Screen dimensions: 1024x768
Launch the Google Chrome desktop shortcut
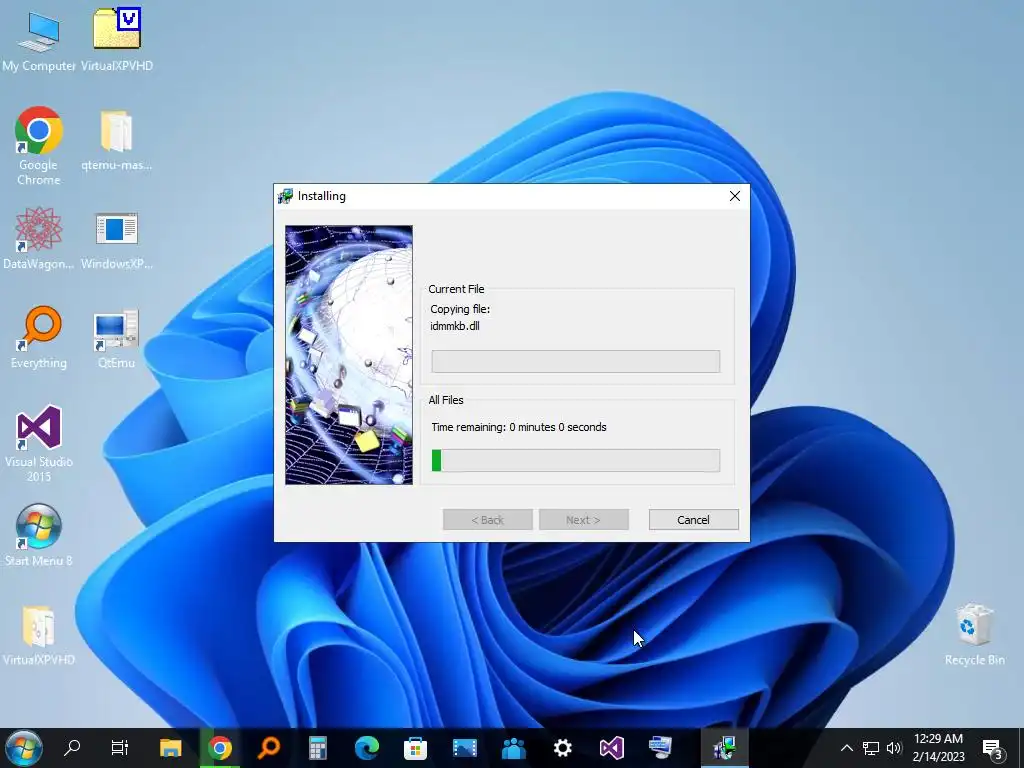(x=39, y=145)
